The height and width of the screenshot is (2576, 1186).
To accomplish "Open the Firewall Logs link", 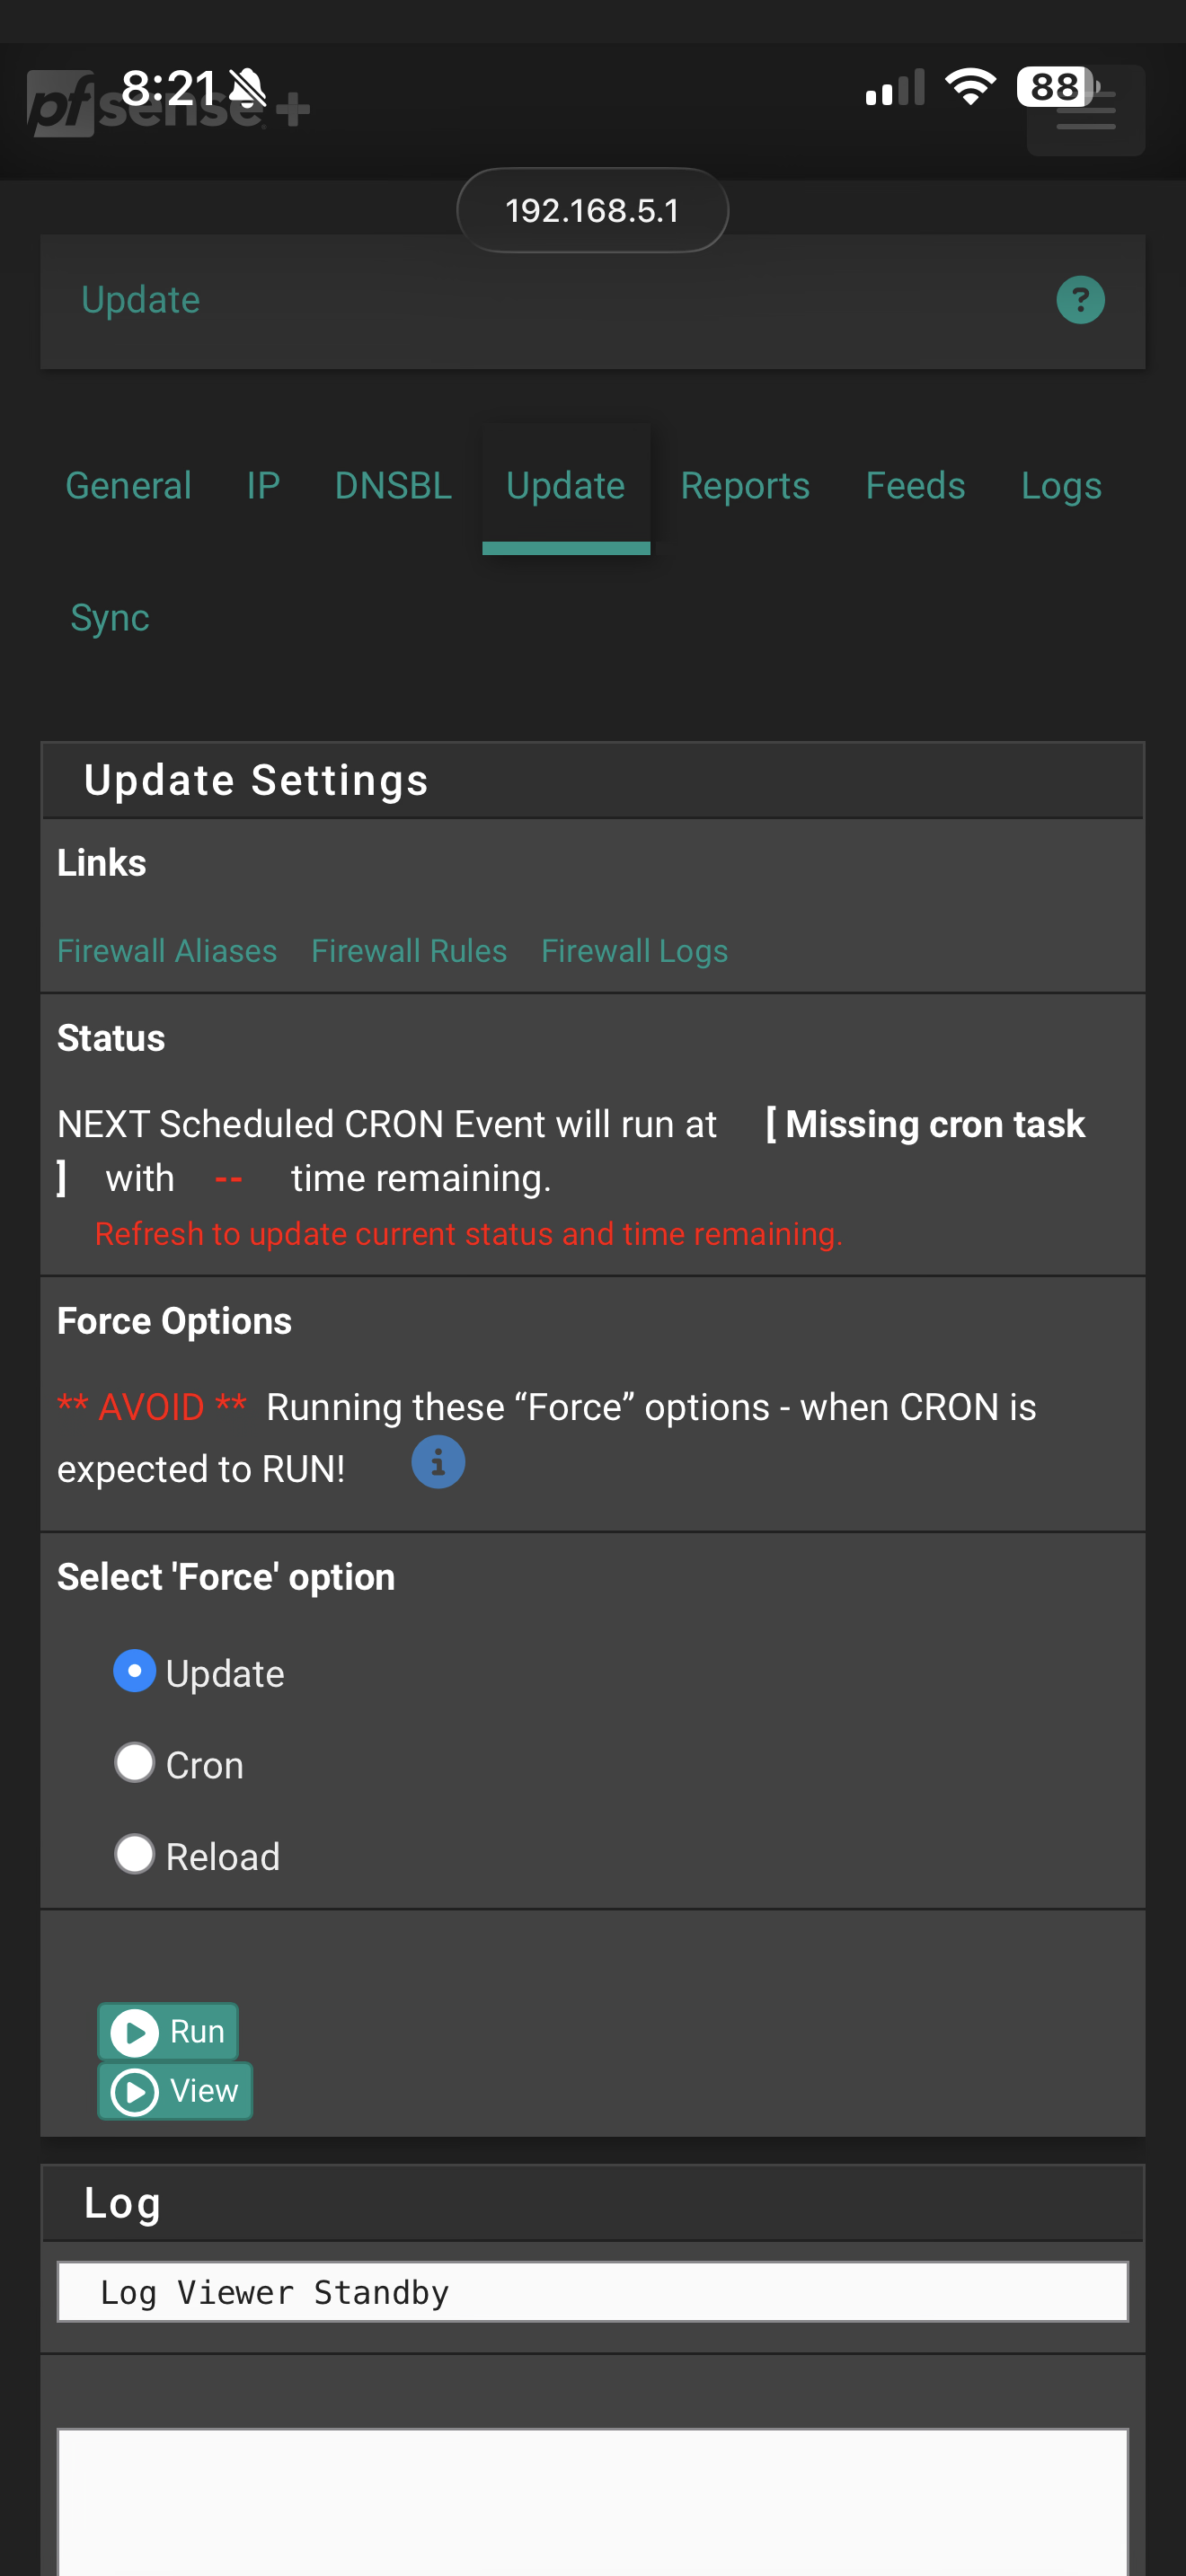I will pos(634,951).
